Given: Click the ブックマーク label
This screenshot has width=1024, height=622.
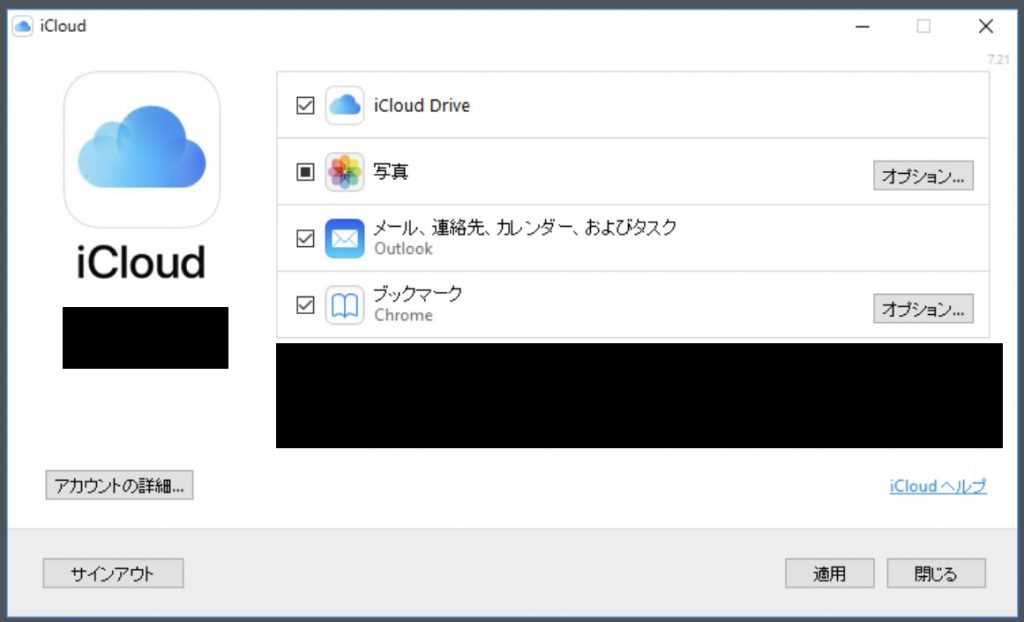Looking at the screenshot, I should coord(418,294).
